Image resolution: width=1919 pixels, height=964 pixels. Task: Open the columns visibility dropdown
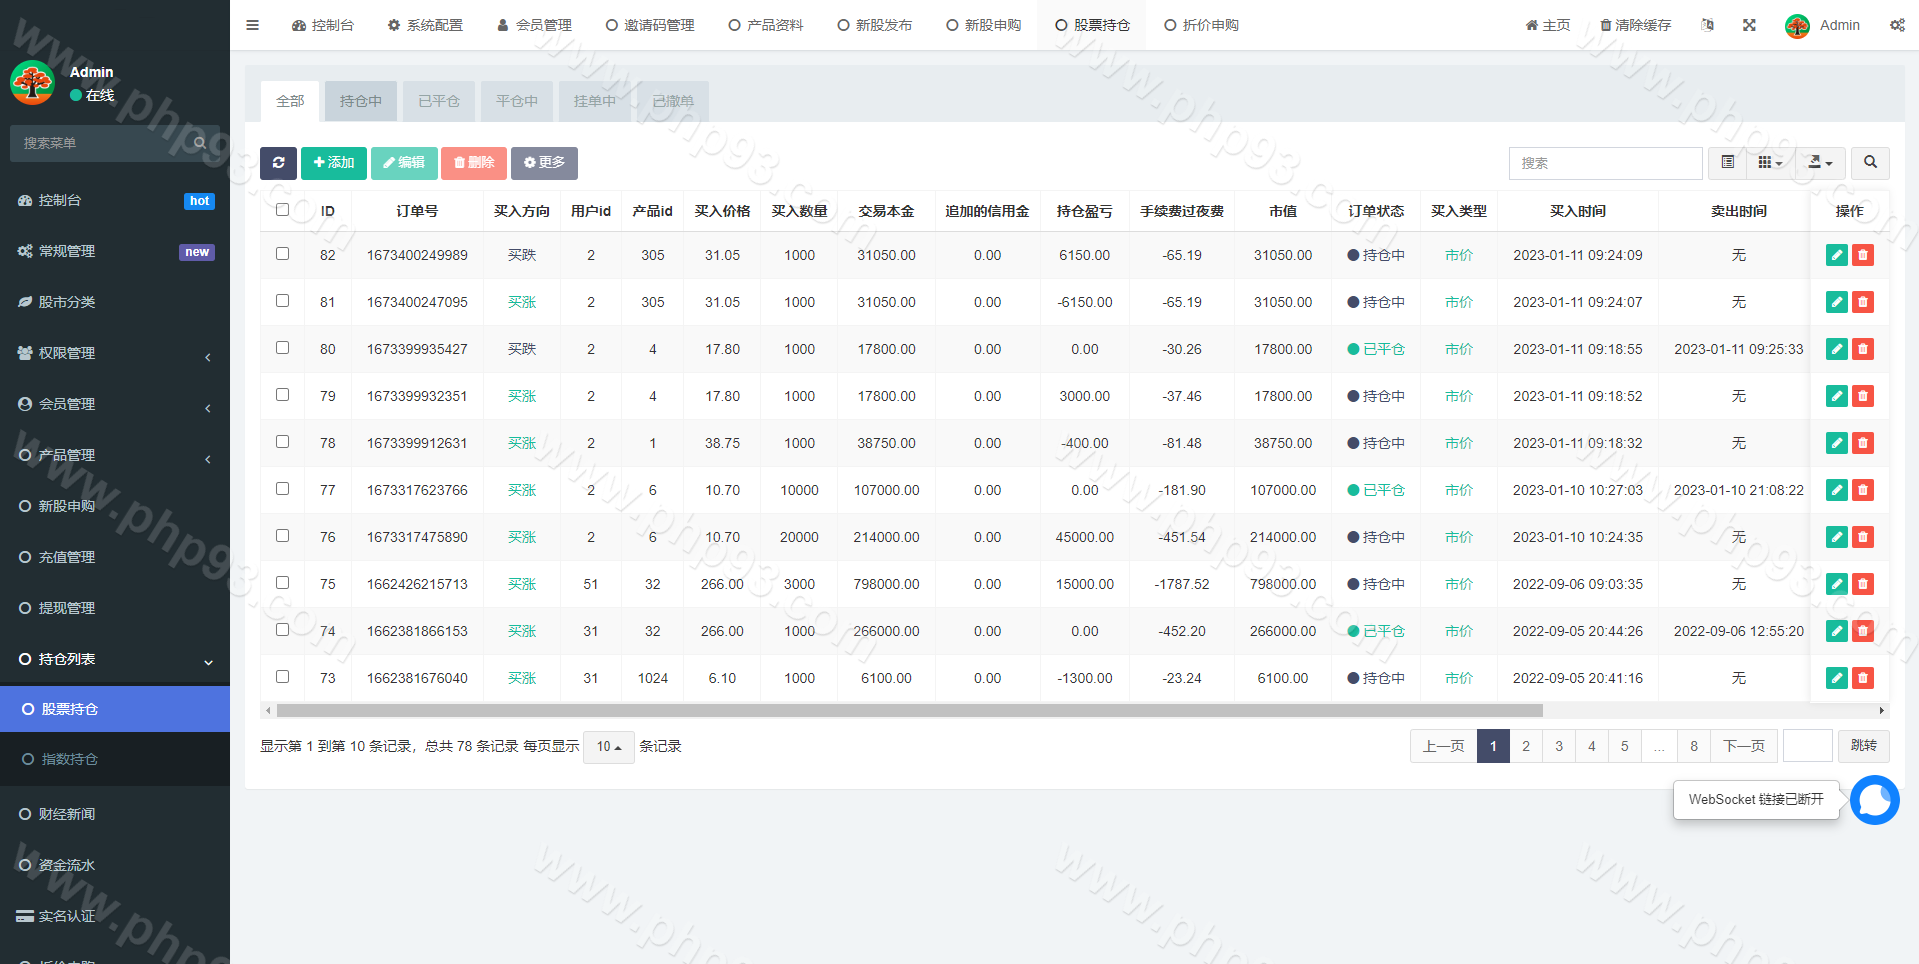pyautogui.click(x=1770, y=163)
